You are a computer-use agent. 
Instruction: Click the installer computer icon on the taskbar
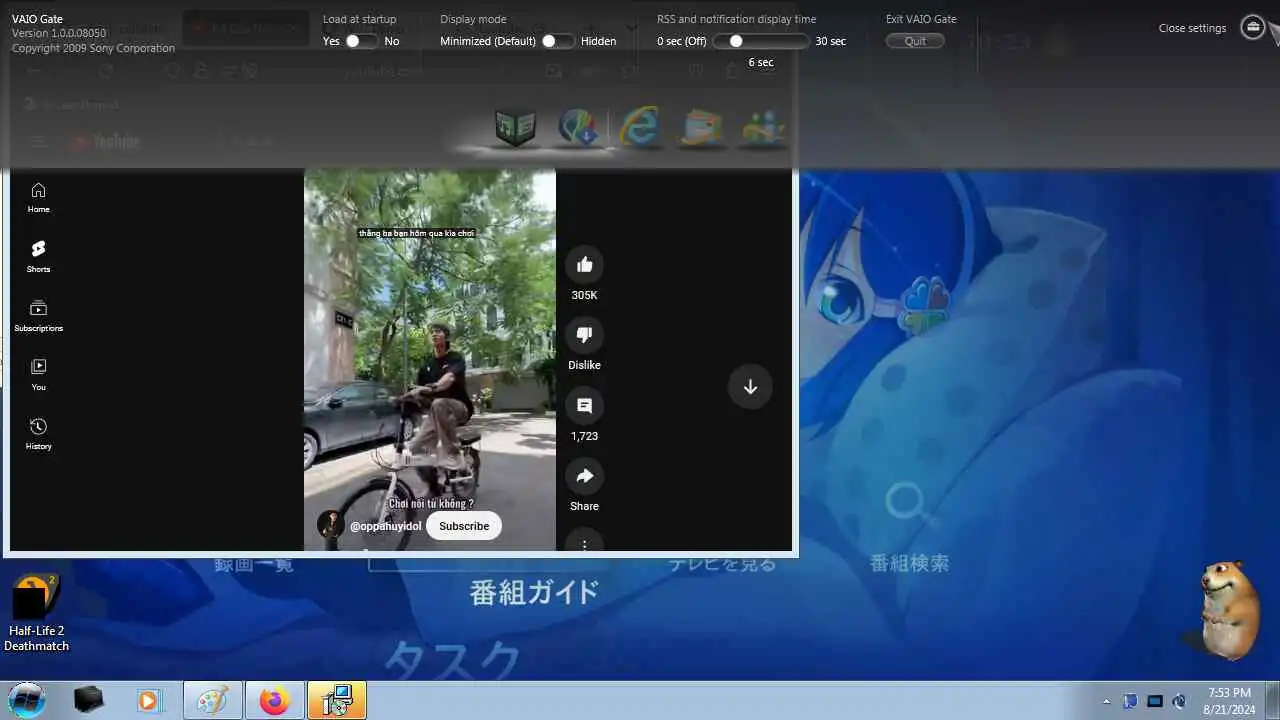click(337, 700)
